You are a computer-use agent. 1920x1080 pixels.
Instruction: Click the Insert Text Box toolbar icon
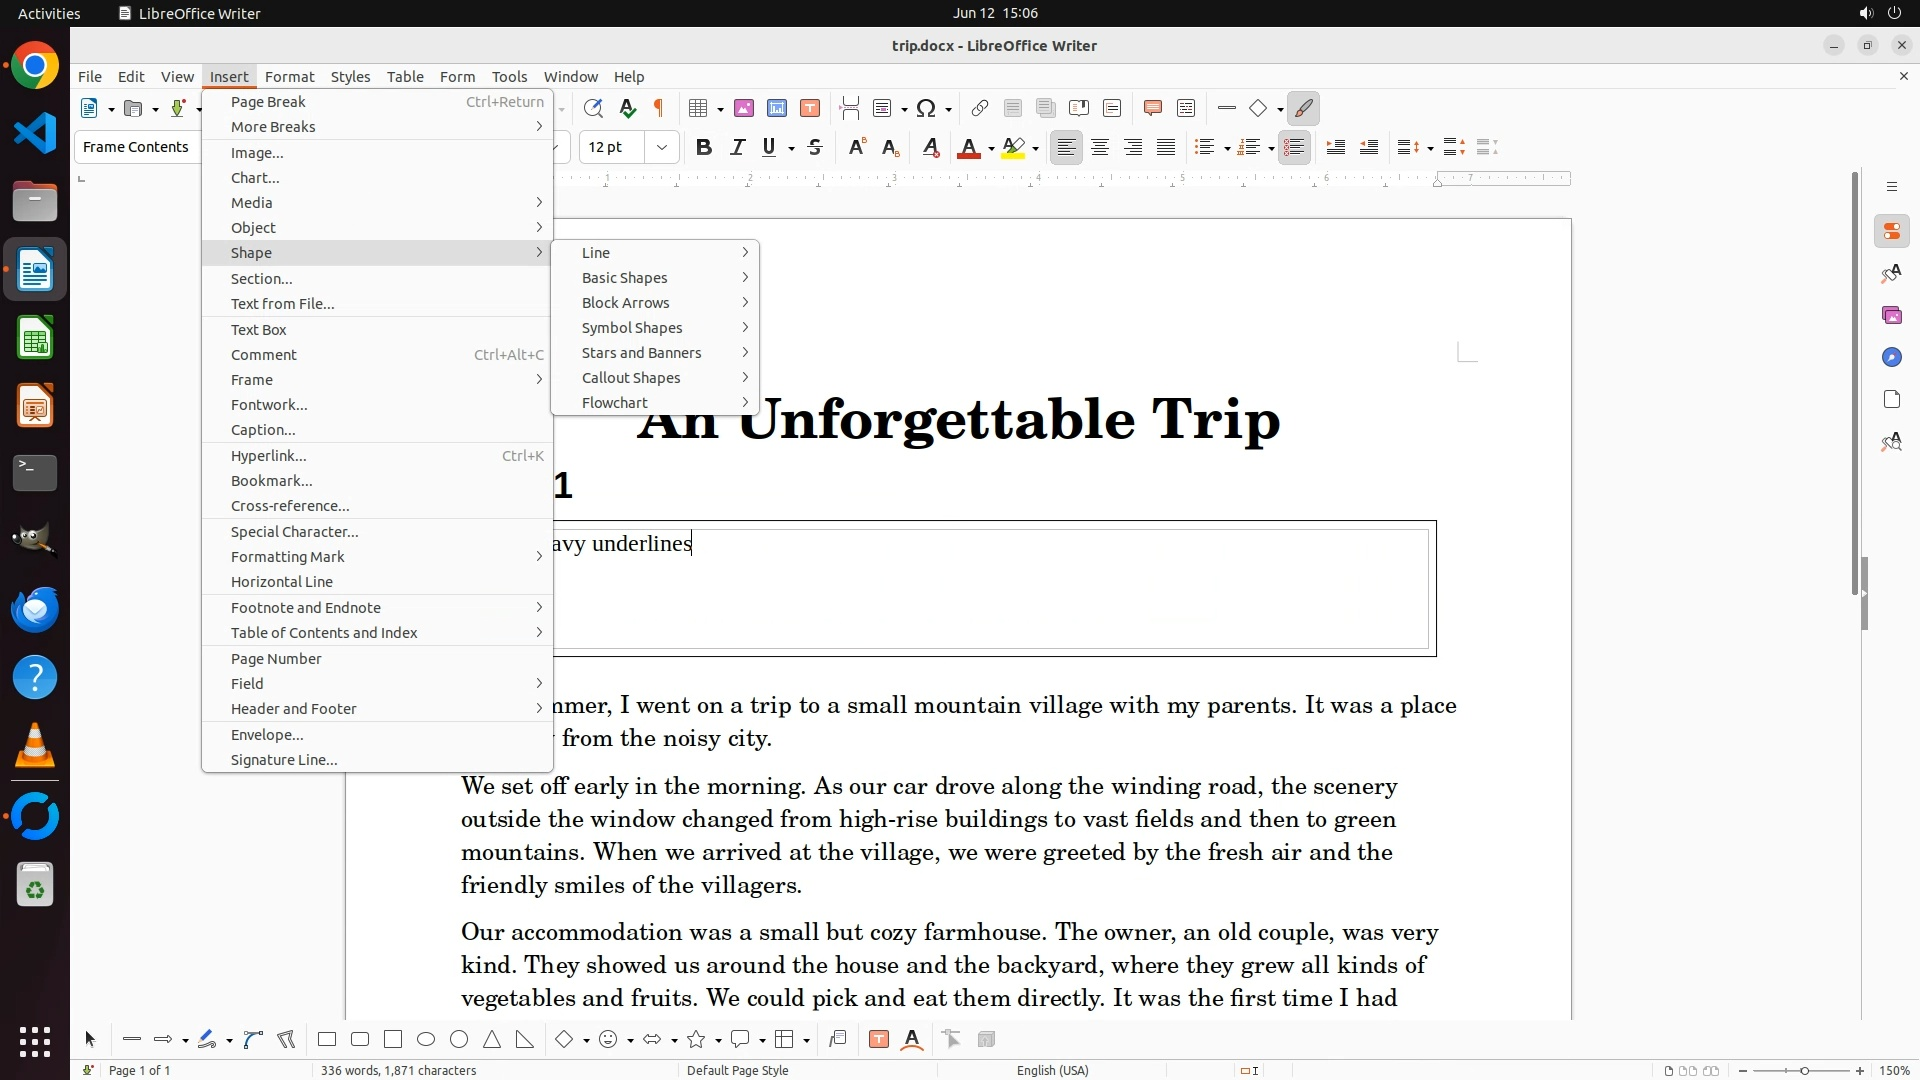810,108
